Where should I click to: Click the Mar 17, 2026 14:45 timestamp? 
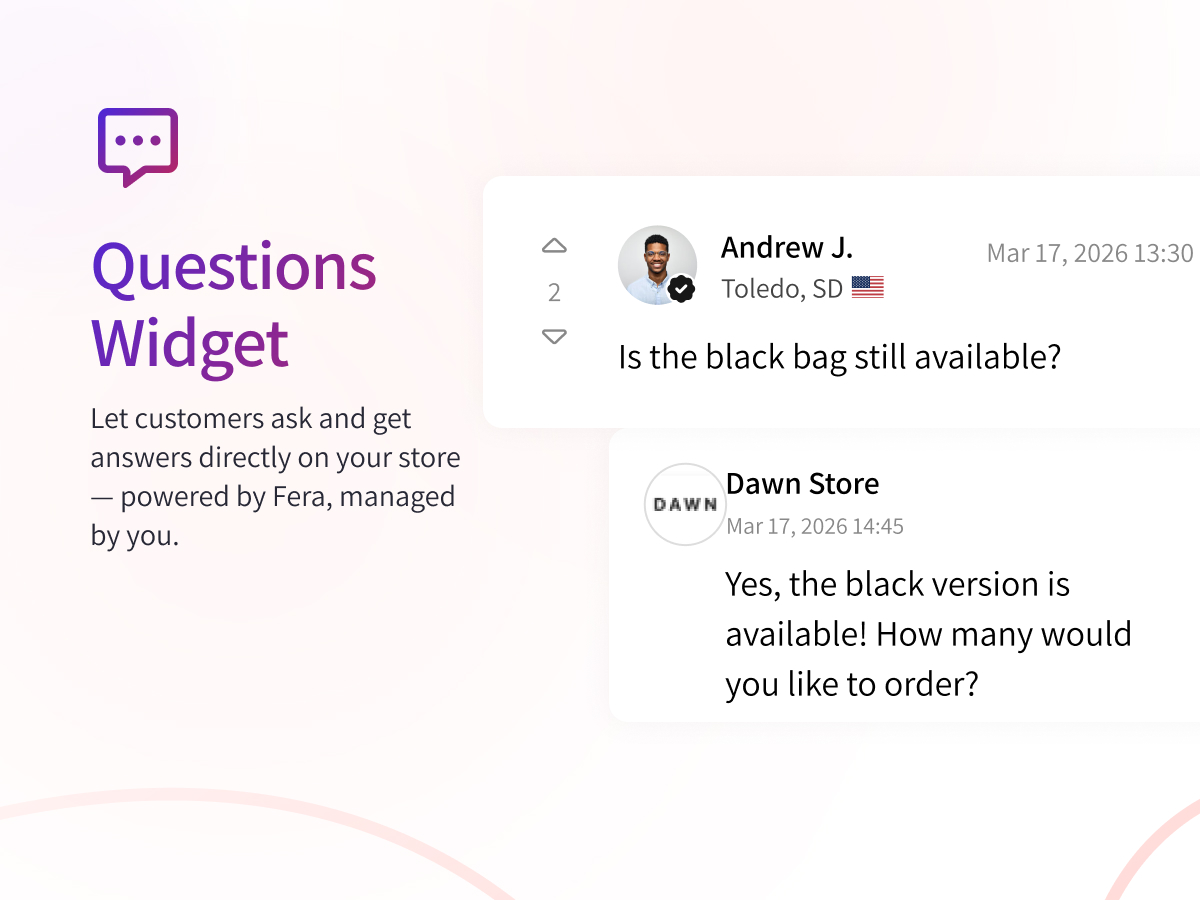(814, 526)
